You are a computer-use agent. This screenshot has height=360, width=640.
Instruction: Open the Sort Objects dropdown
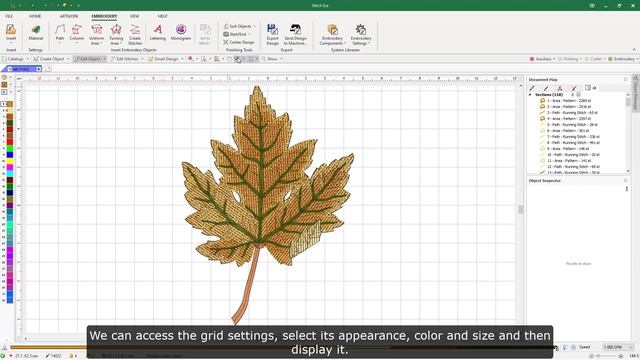[x=240, y=26]
